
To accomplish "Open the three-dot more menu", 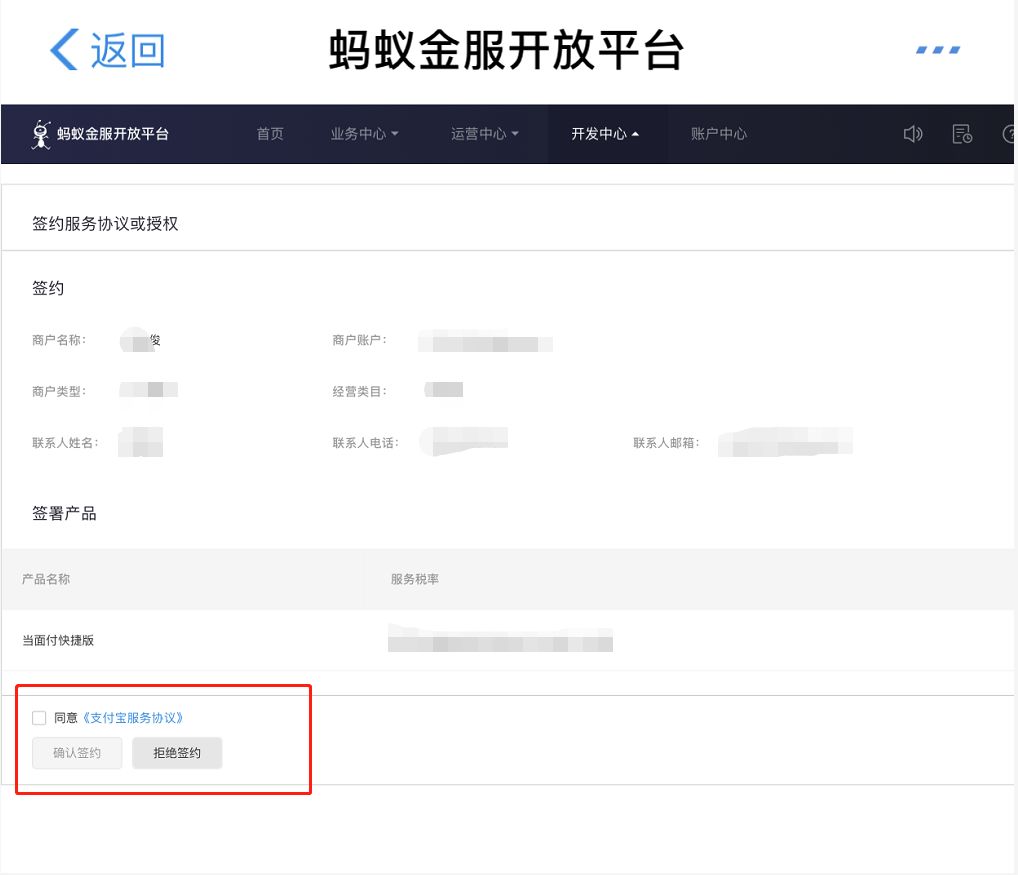I will click(x=937, y=50).
